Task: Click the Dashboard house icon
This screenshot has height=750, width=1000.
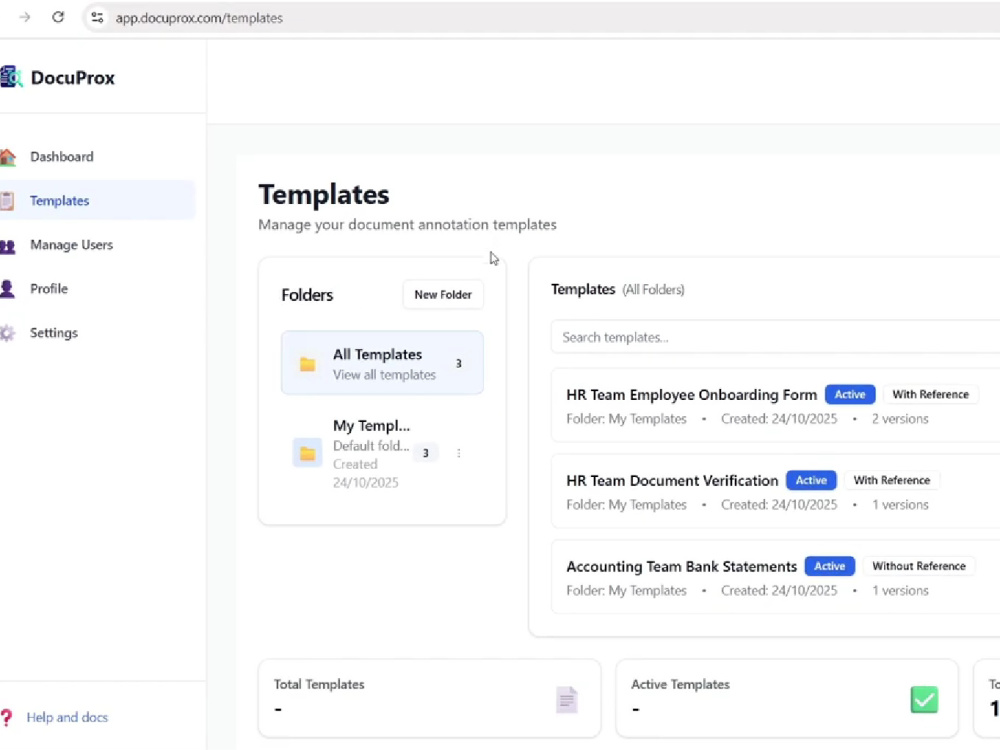Action: point(8,157)
